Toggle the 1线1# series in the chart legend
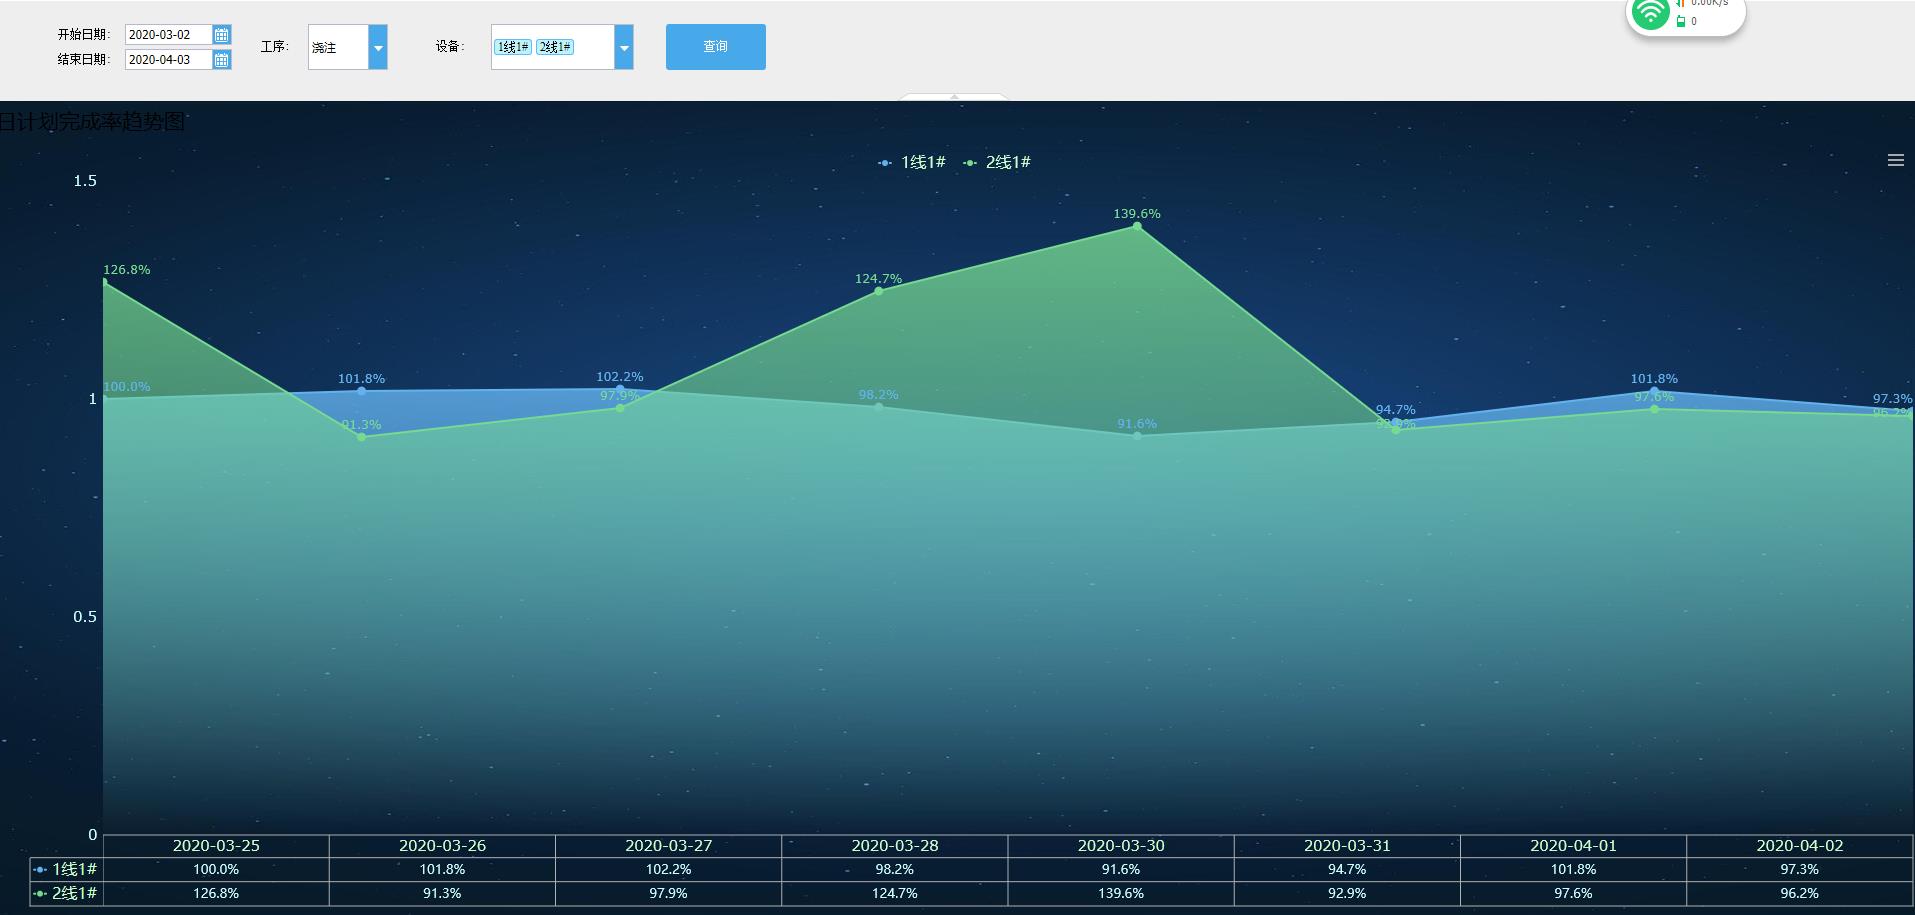 click(x=912, y=162)
